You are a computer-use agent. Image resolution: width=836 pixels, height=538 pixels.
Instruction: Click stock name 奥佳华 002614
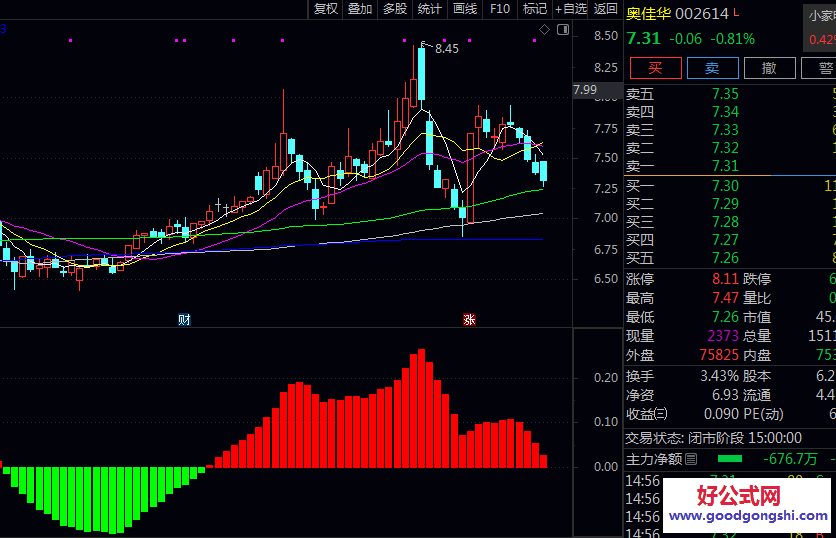point(677,14)
